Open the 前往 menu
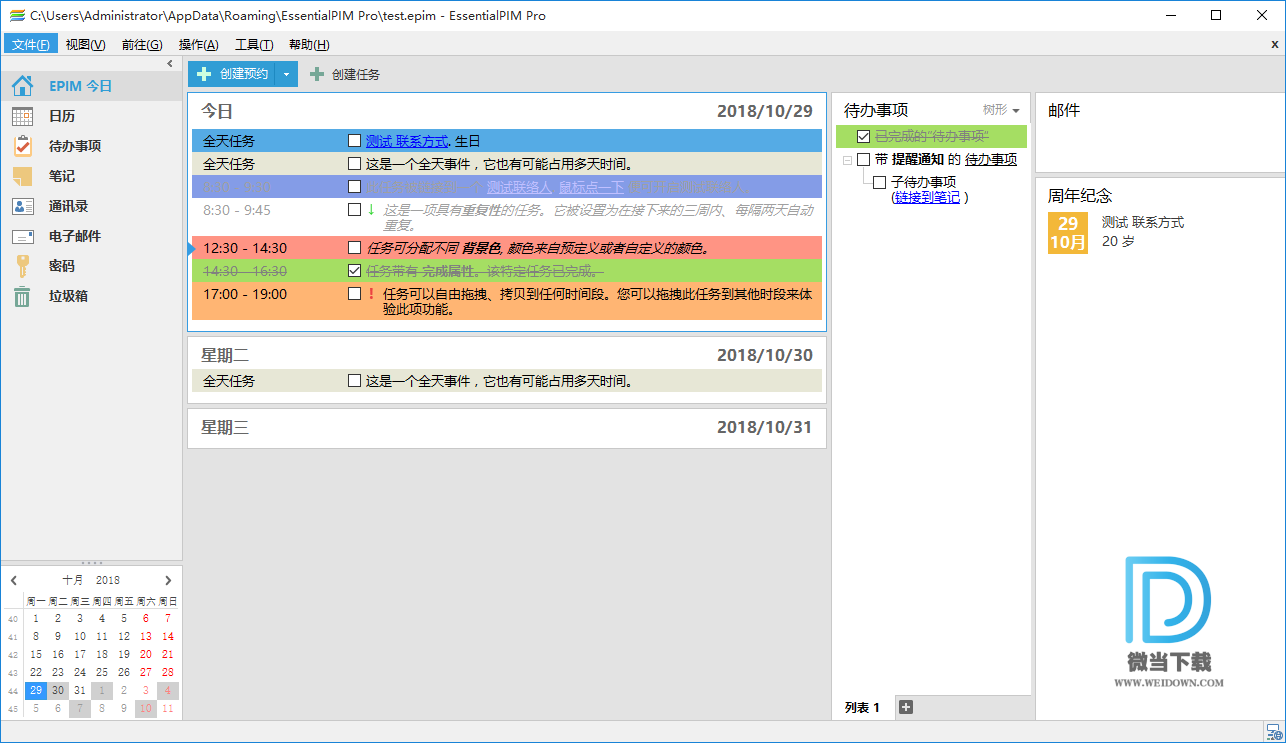Image resolution: width=1286 pixels, height=743 pixels. pos(142,45)
